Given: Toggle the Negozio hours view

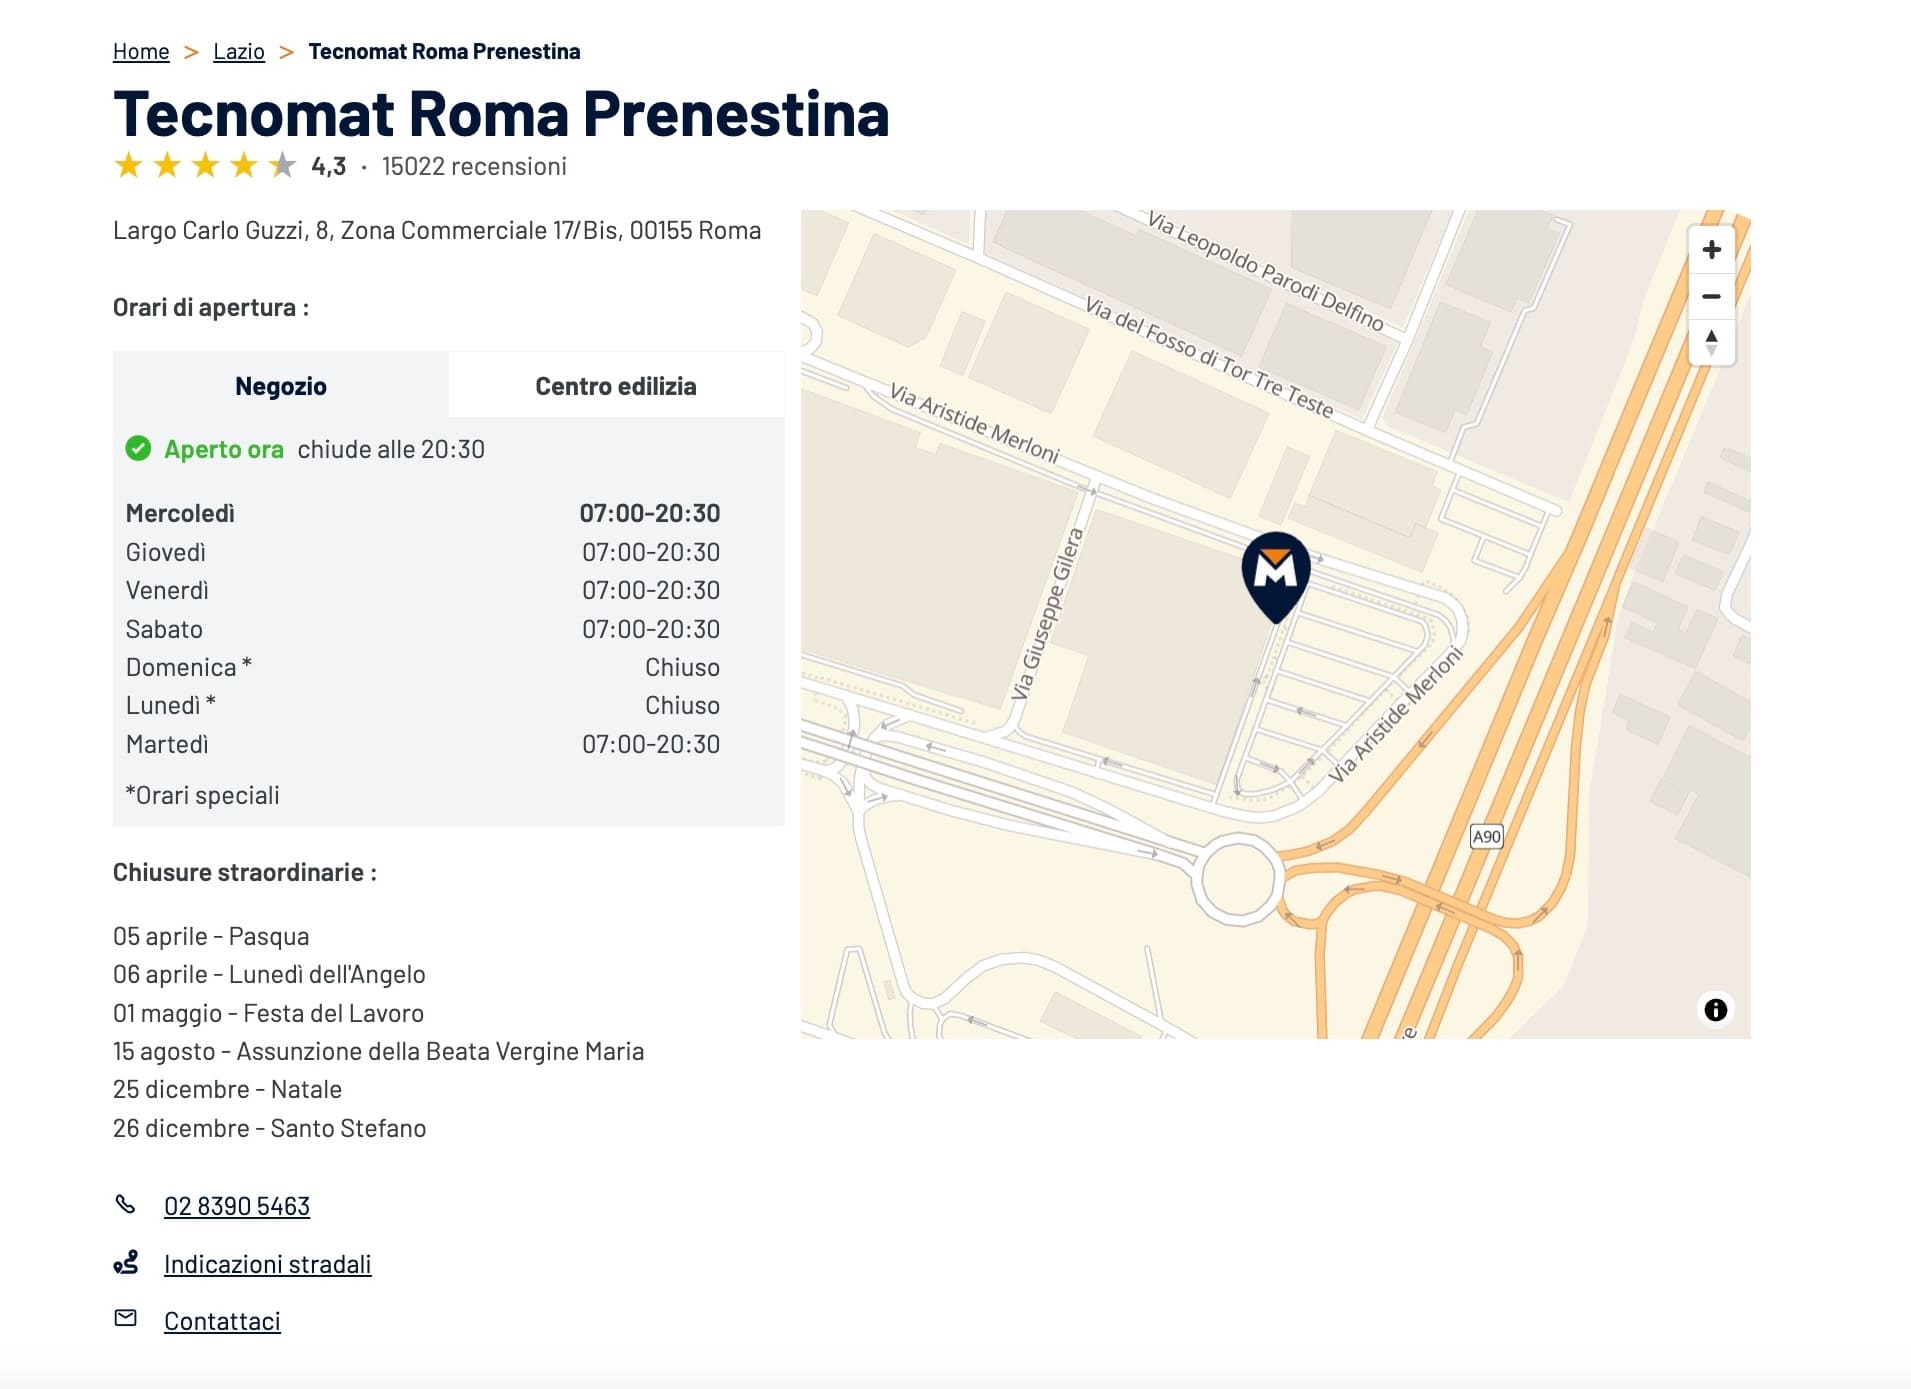Looking at the screenshot, I should [x=281, y=385].
